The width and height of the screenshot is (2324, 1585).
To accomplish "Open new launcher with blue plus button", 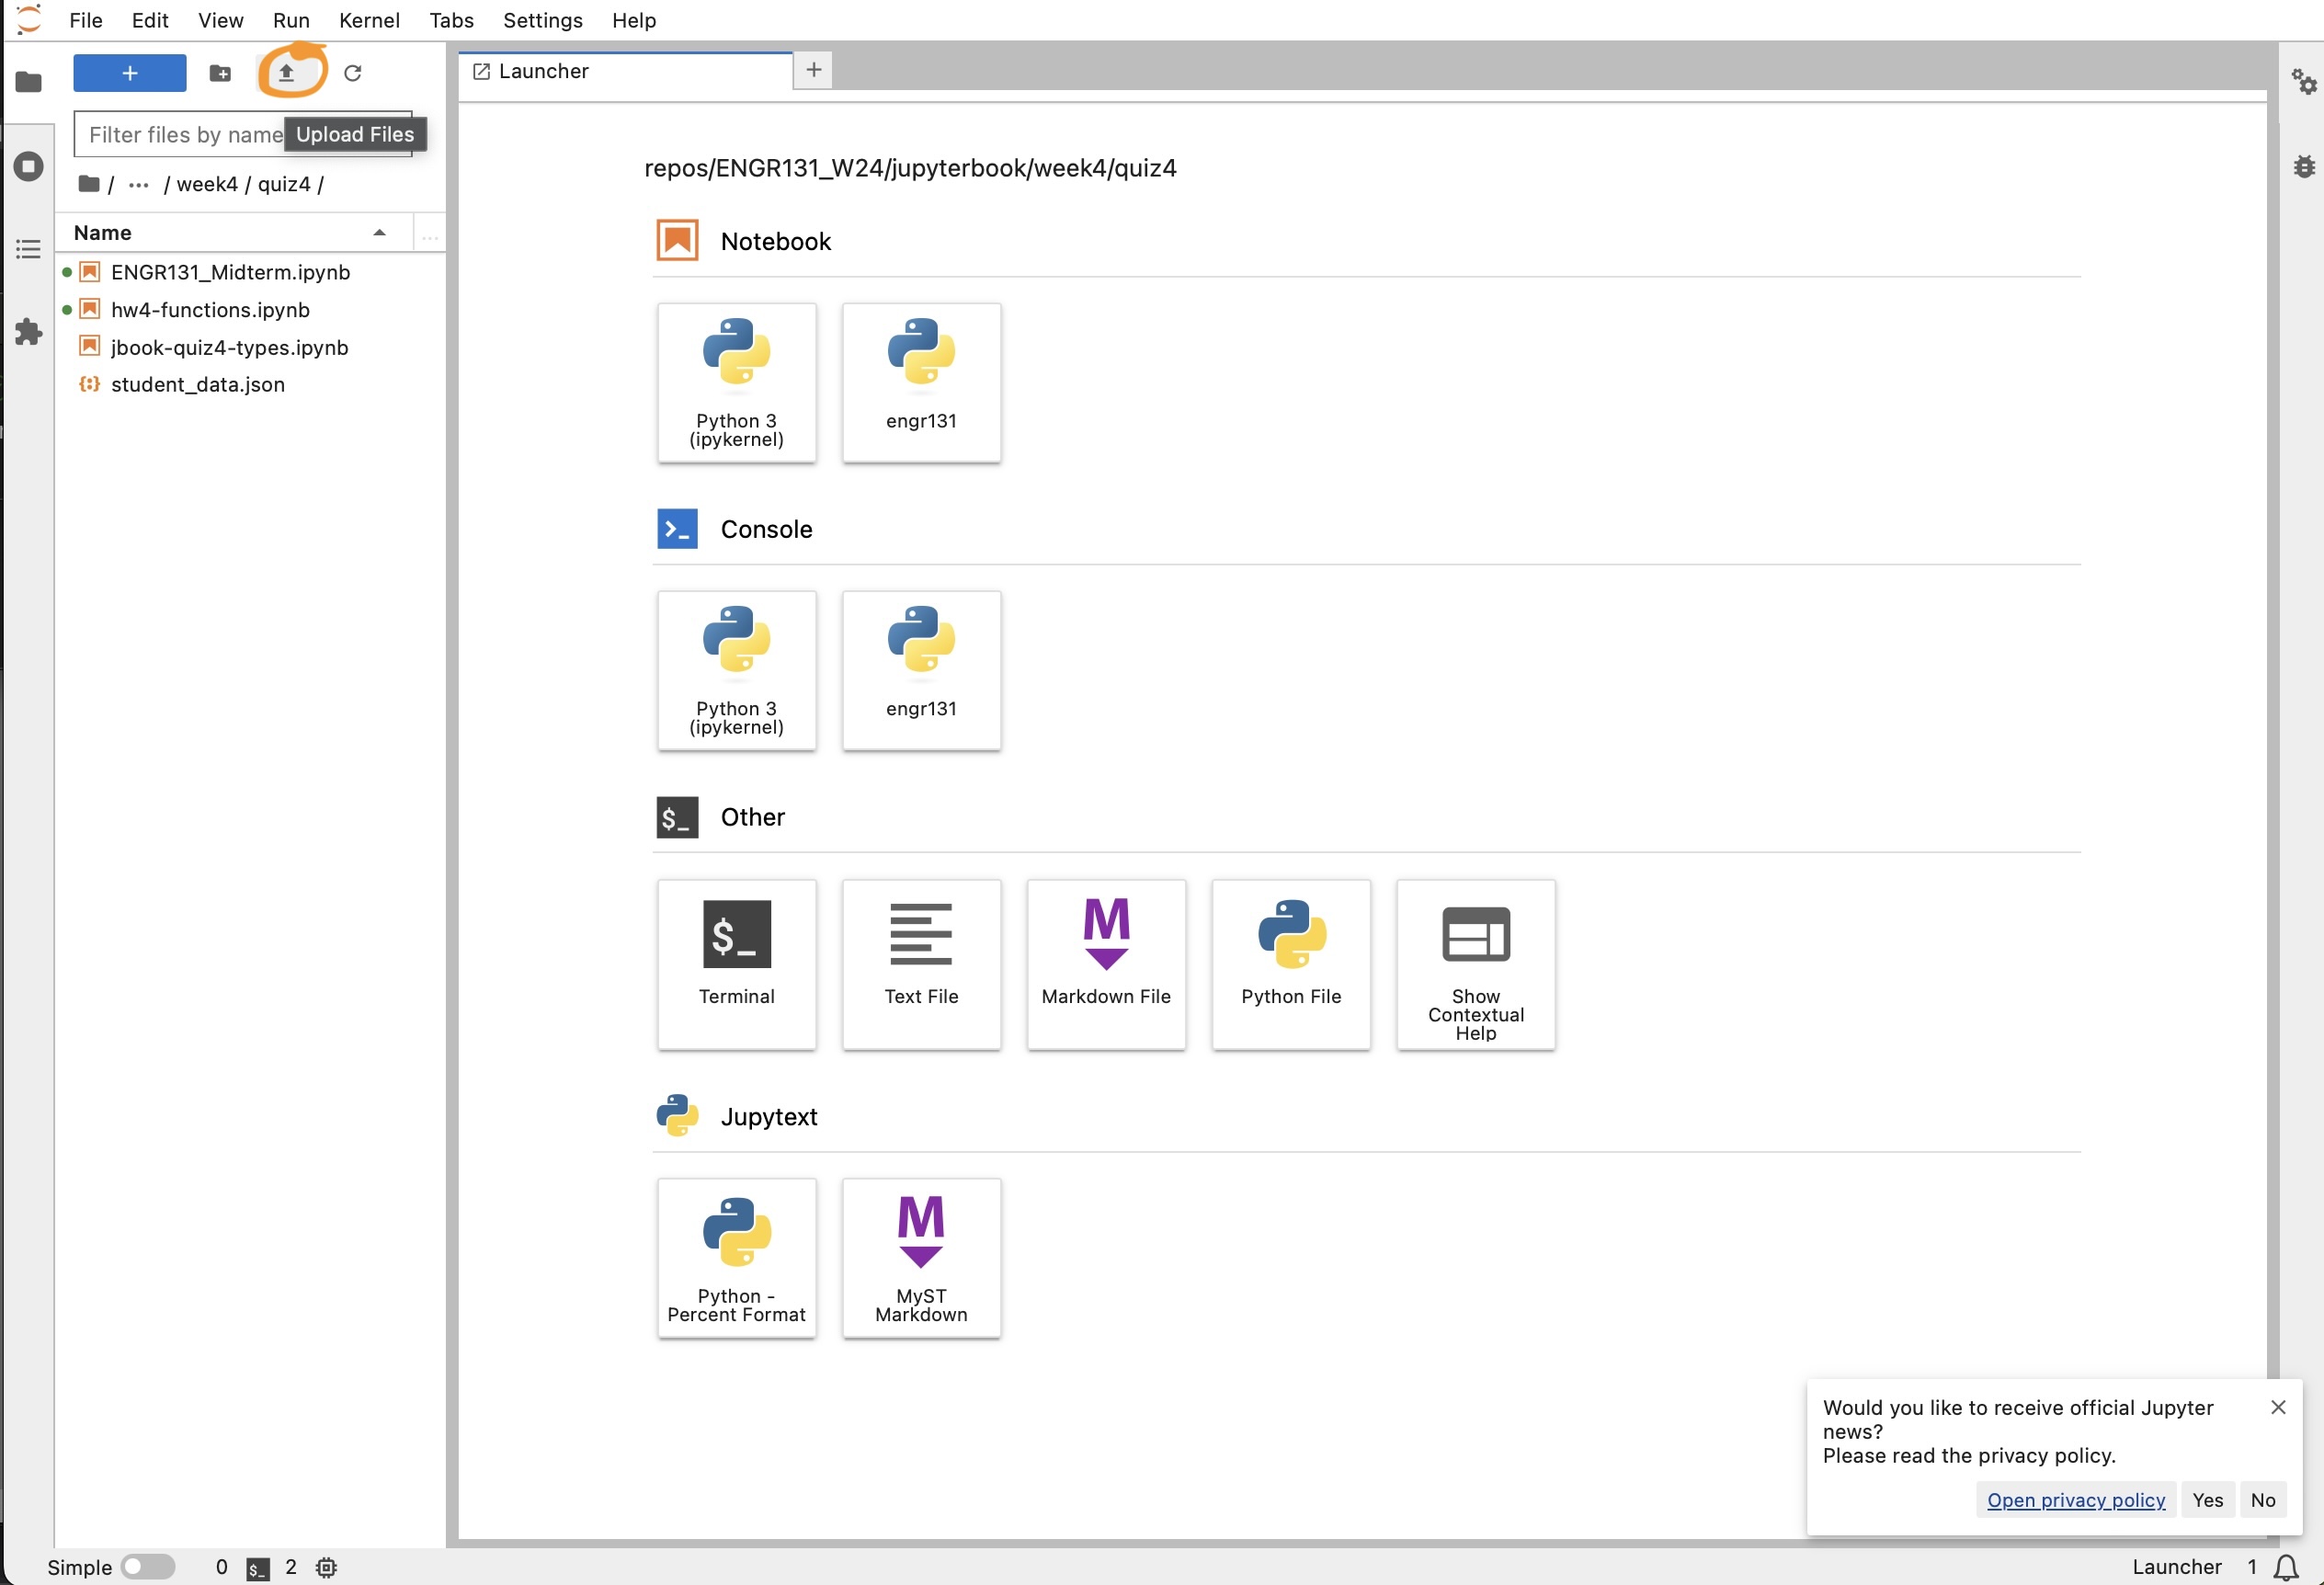I will pyautogui.click(x=130, y=73).
